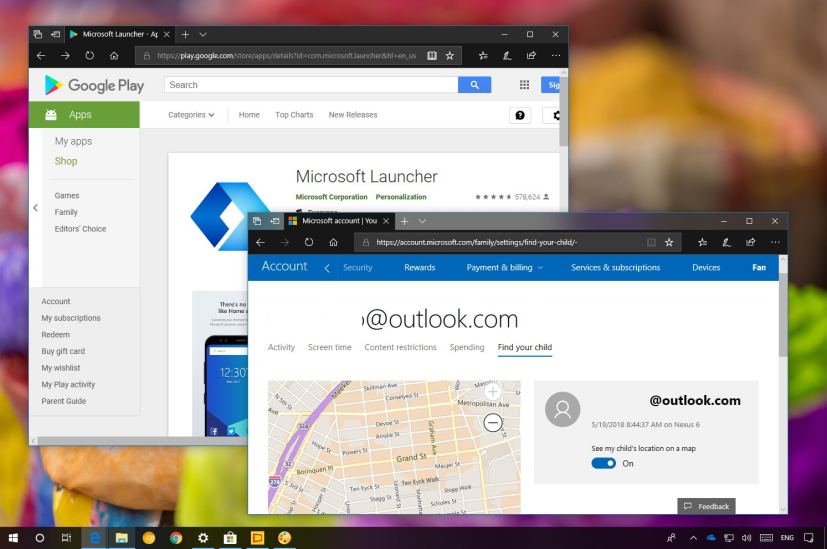Collapse the Google Play sidebar arrow
The width and height of the screenshot is (827, 549).
click(35, 208)
